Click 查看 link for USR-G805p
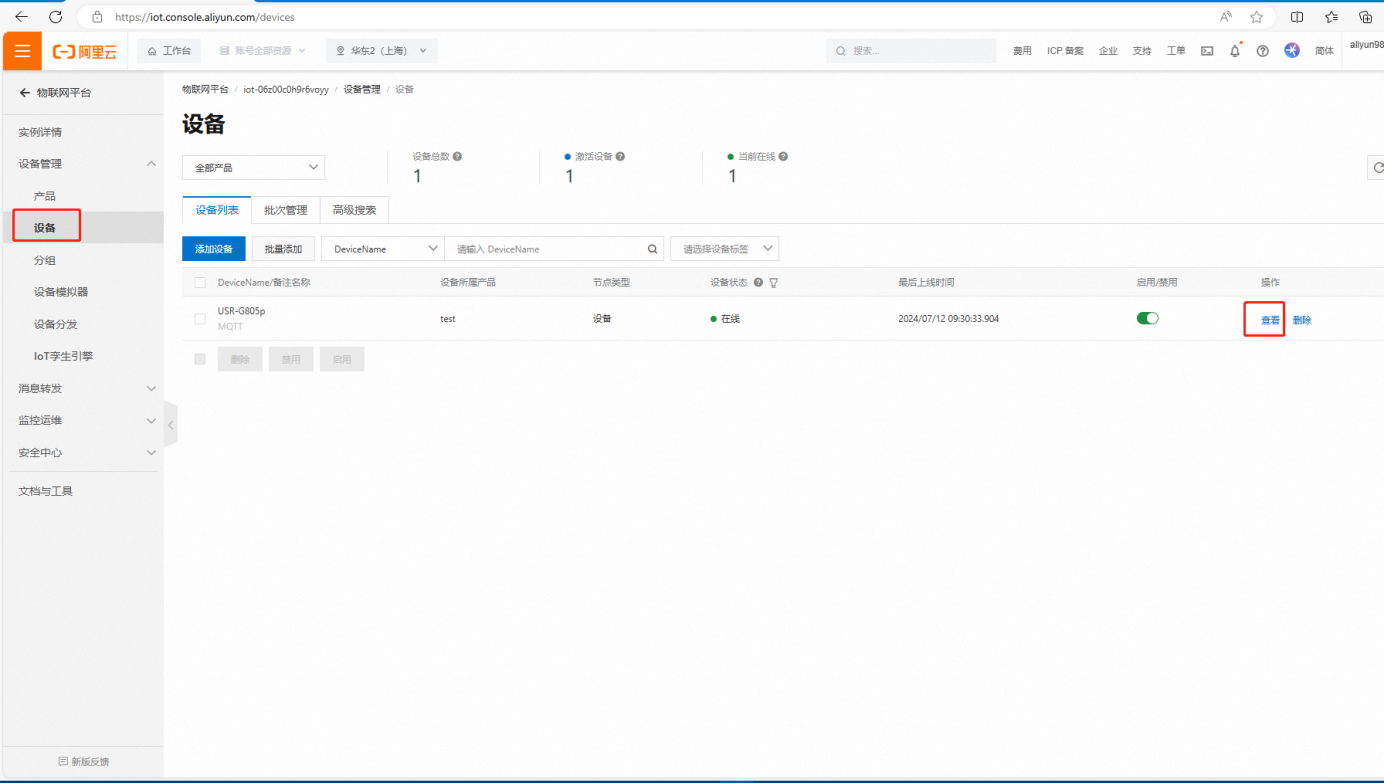 click(x=1270, y=320)
